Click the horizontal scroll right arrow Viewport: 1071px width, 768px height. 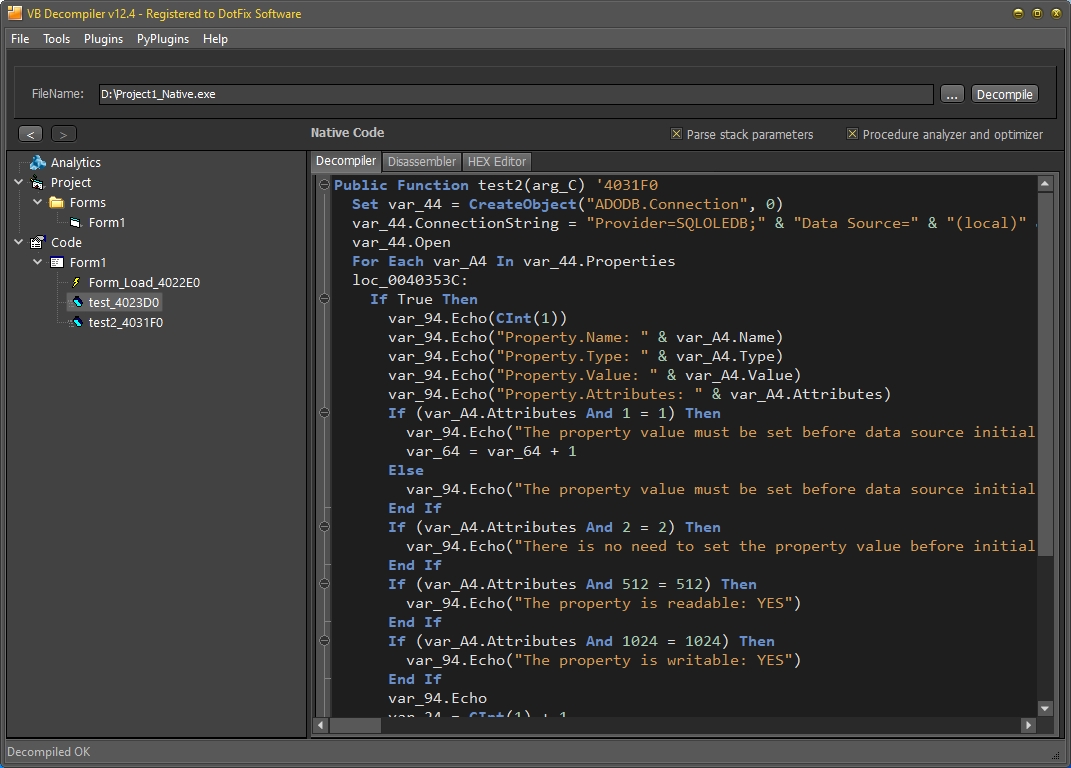[x=1029, y=725]
